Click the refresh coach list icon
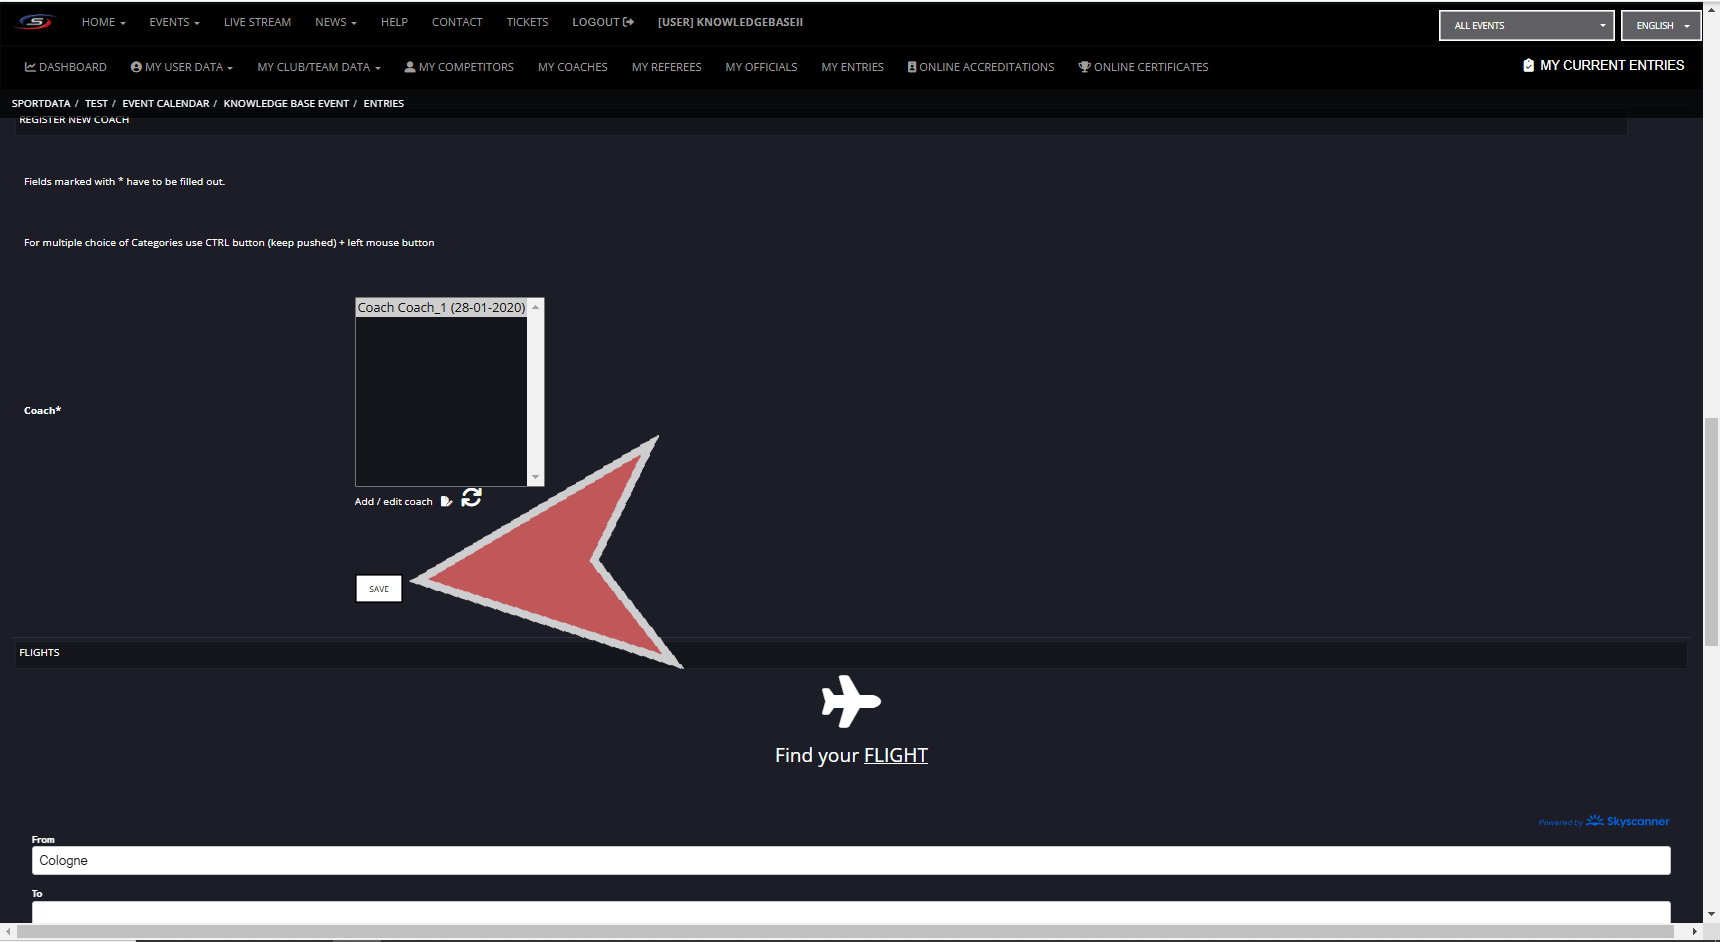The image size is (1721, 942). click(x=472, y=498)
